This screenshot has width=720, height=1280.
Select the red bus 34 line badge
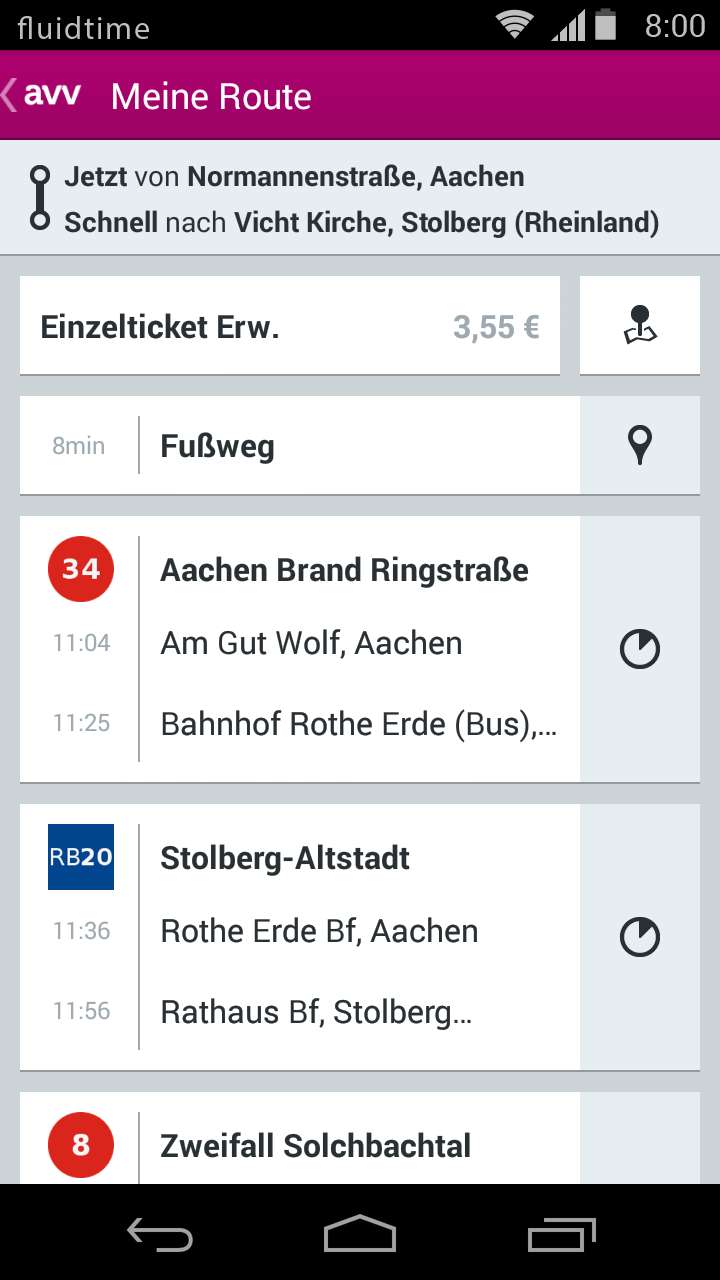click(x=81, y=569)
